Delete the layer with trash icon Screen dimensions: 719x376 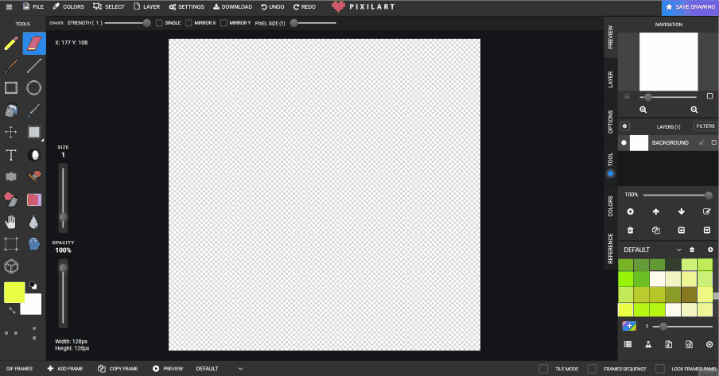(631, 230)
